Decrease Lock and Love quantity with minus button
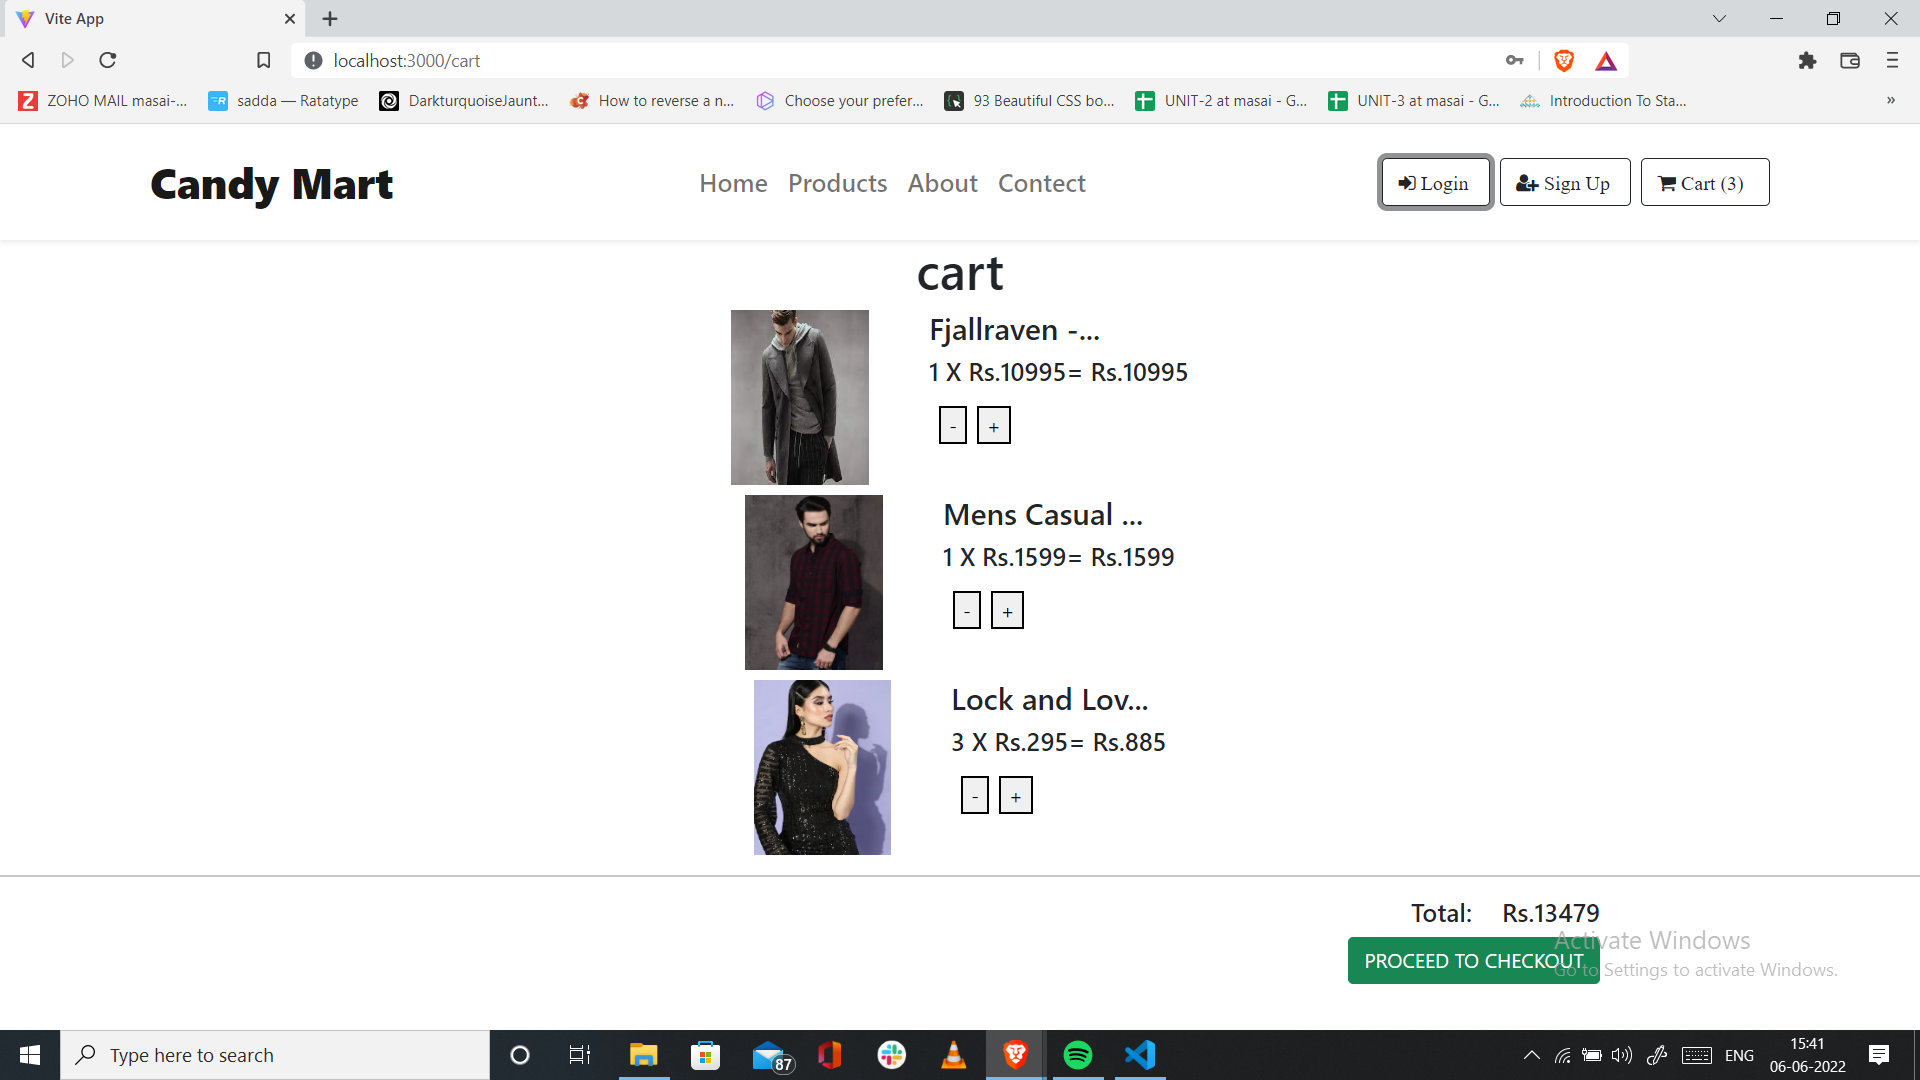Image resolution: width=1920 pixels, height=1080 pixels. [974, 794]
